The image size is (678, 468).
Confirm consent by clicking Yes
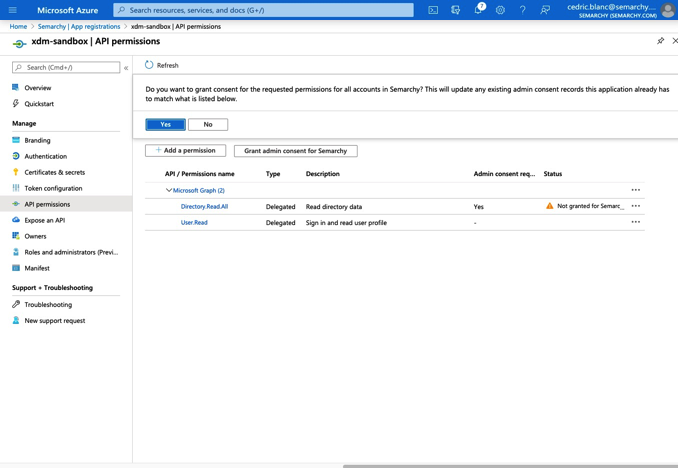click(165, 124)
